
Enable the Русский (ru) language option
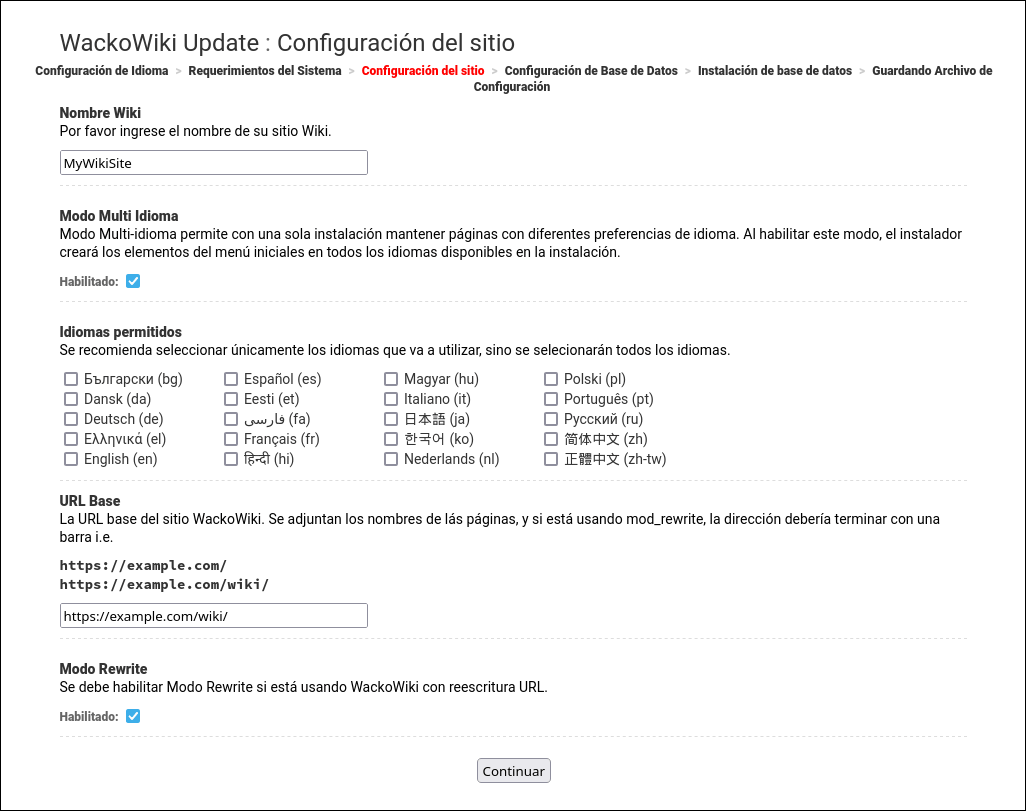[551, 419]
